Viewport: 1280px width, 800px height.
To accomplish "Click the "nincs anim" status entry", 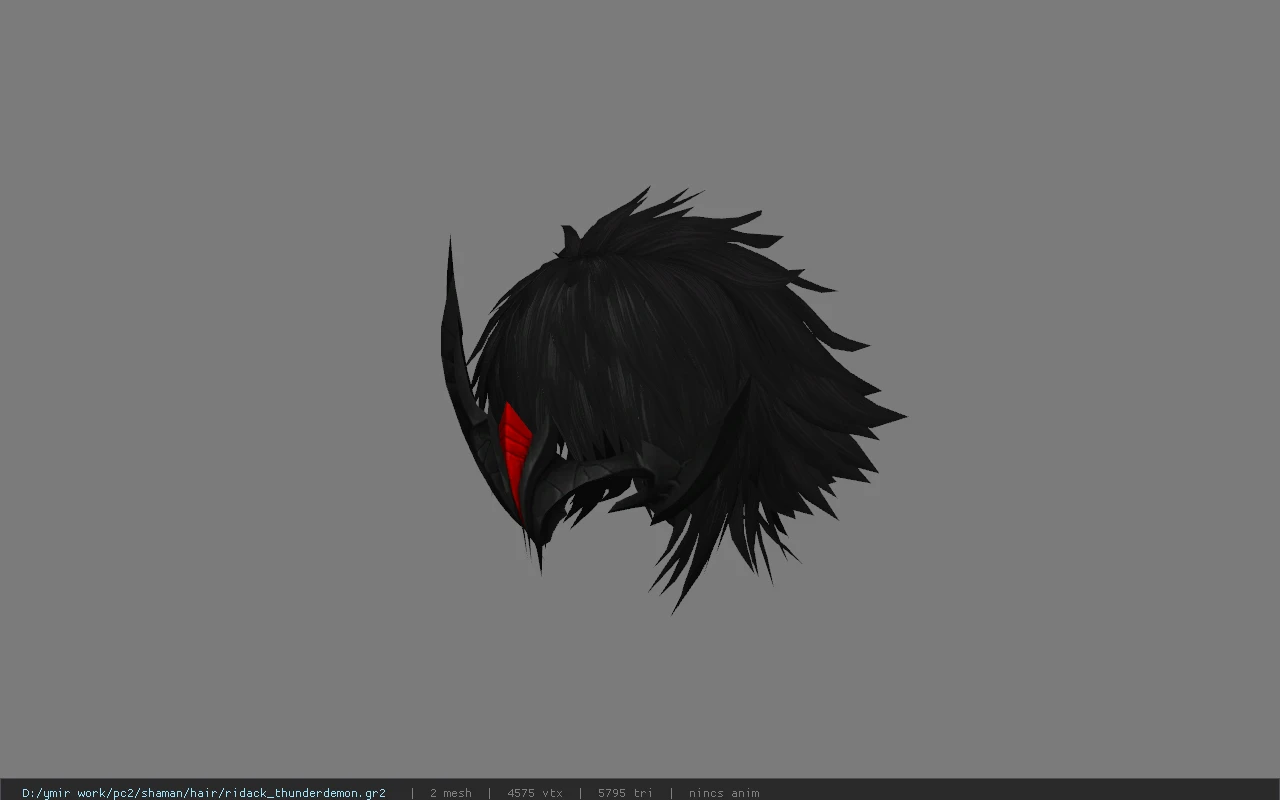I will [724, 793].
